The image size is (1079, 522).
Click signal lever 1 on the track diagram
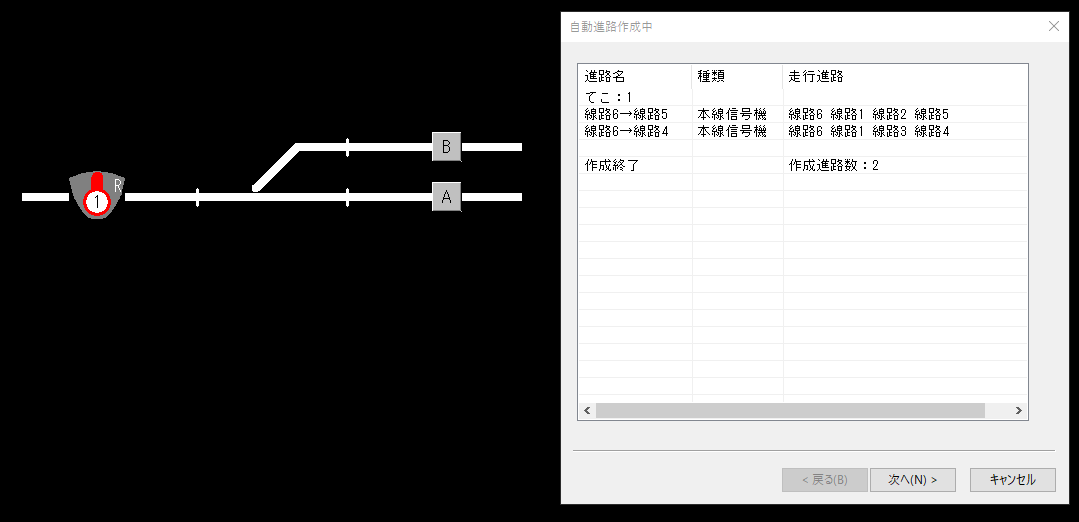pyautogui.click(x=97, y=195)
